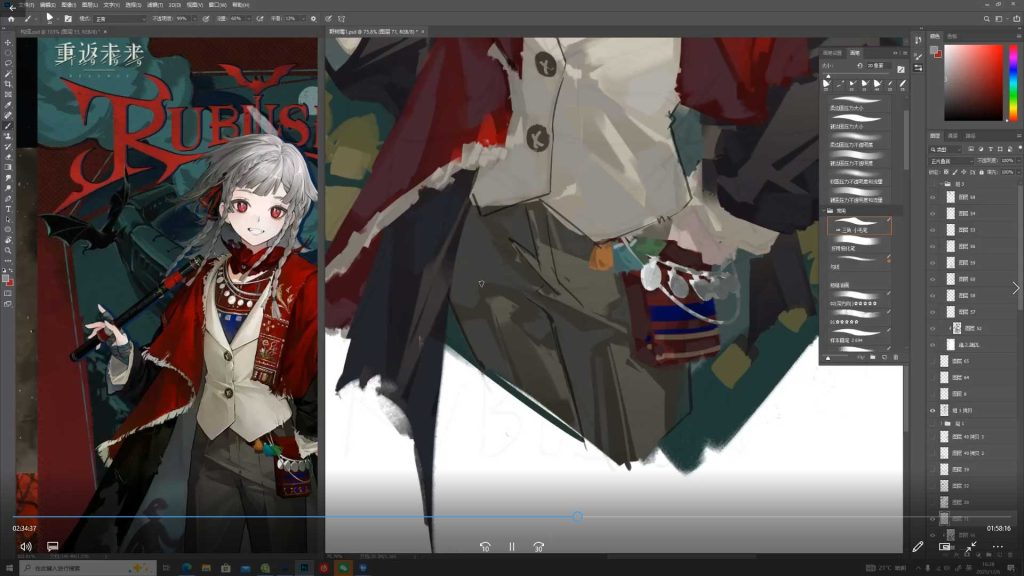Screen dimensions: 1024x576
Task: Click the back arrow at top left
Action: click(x=11, y=7)
